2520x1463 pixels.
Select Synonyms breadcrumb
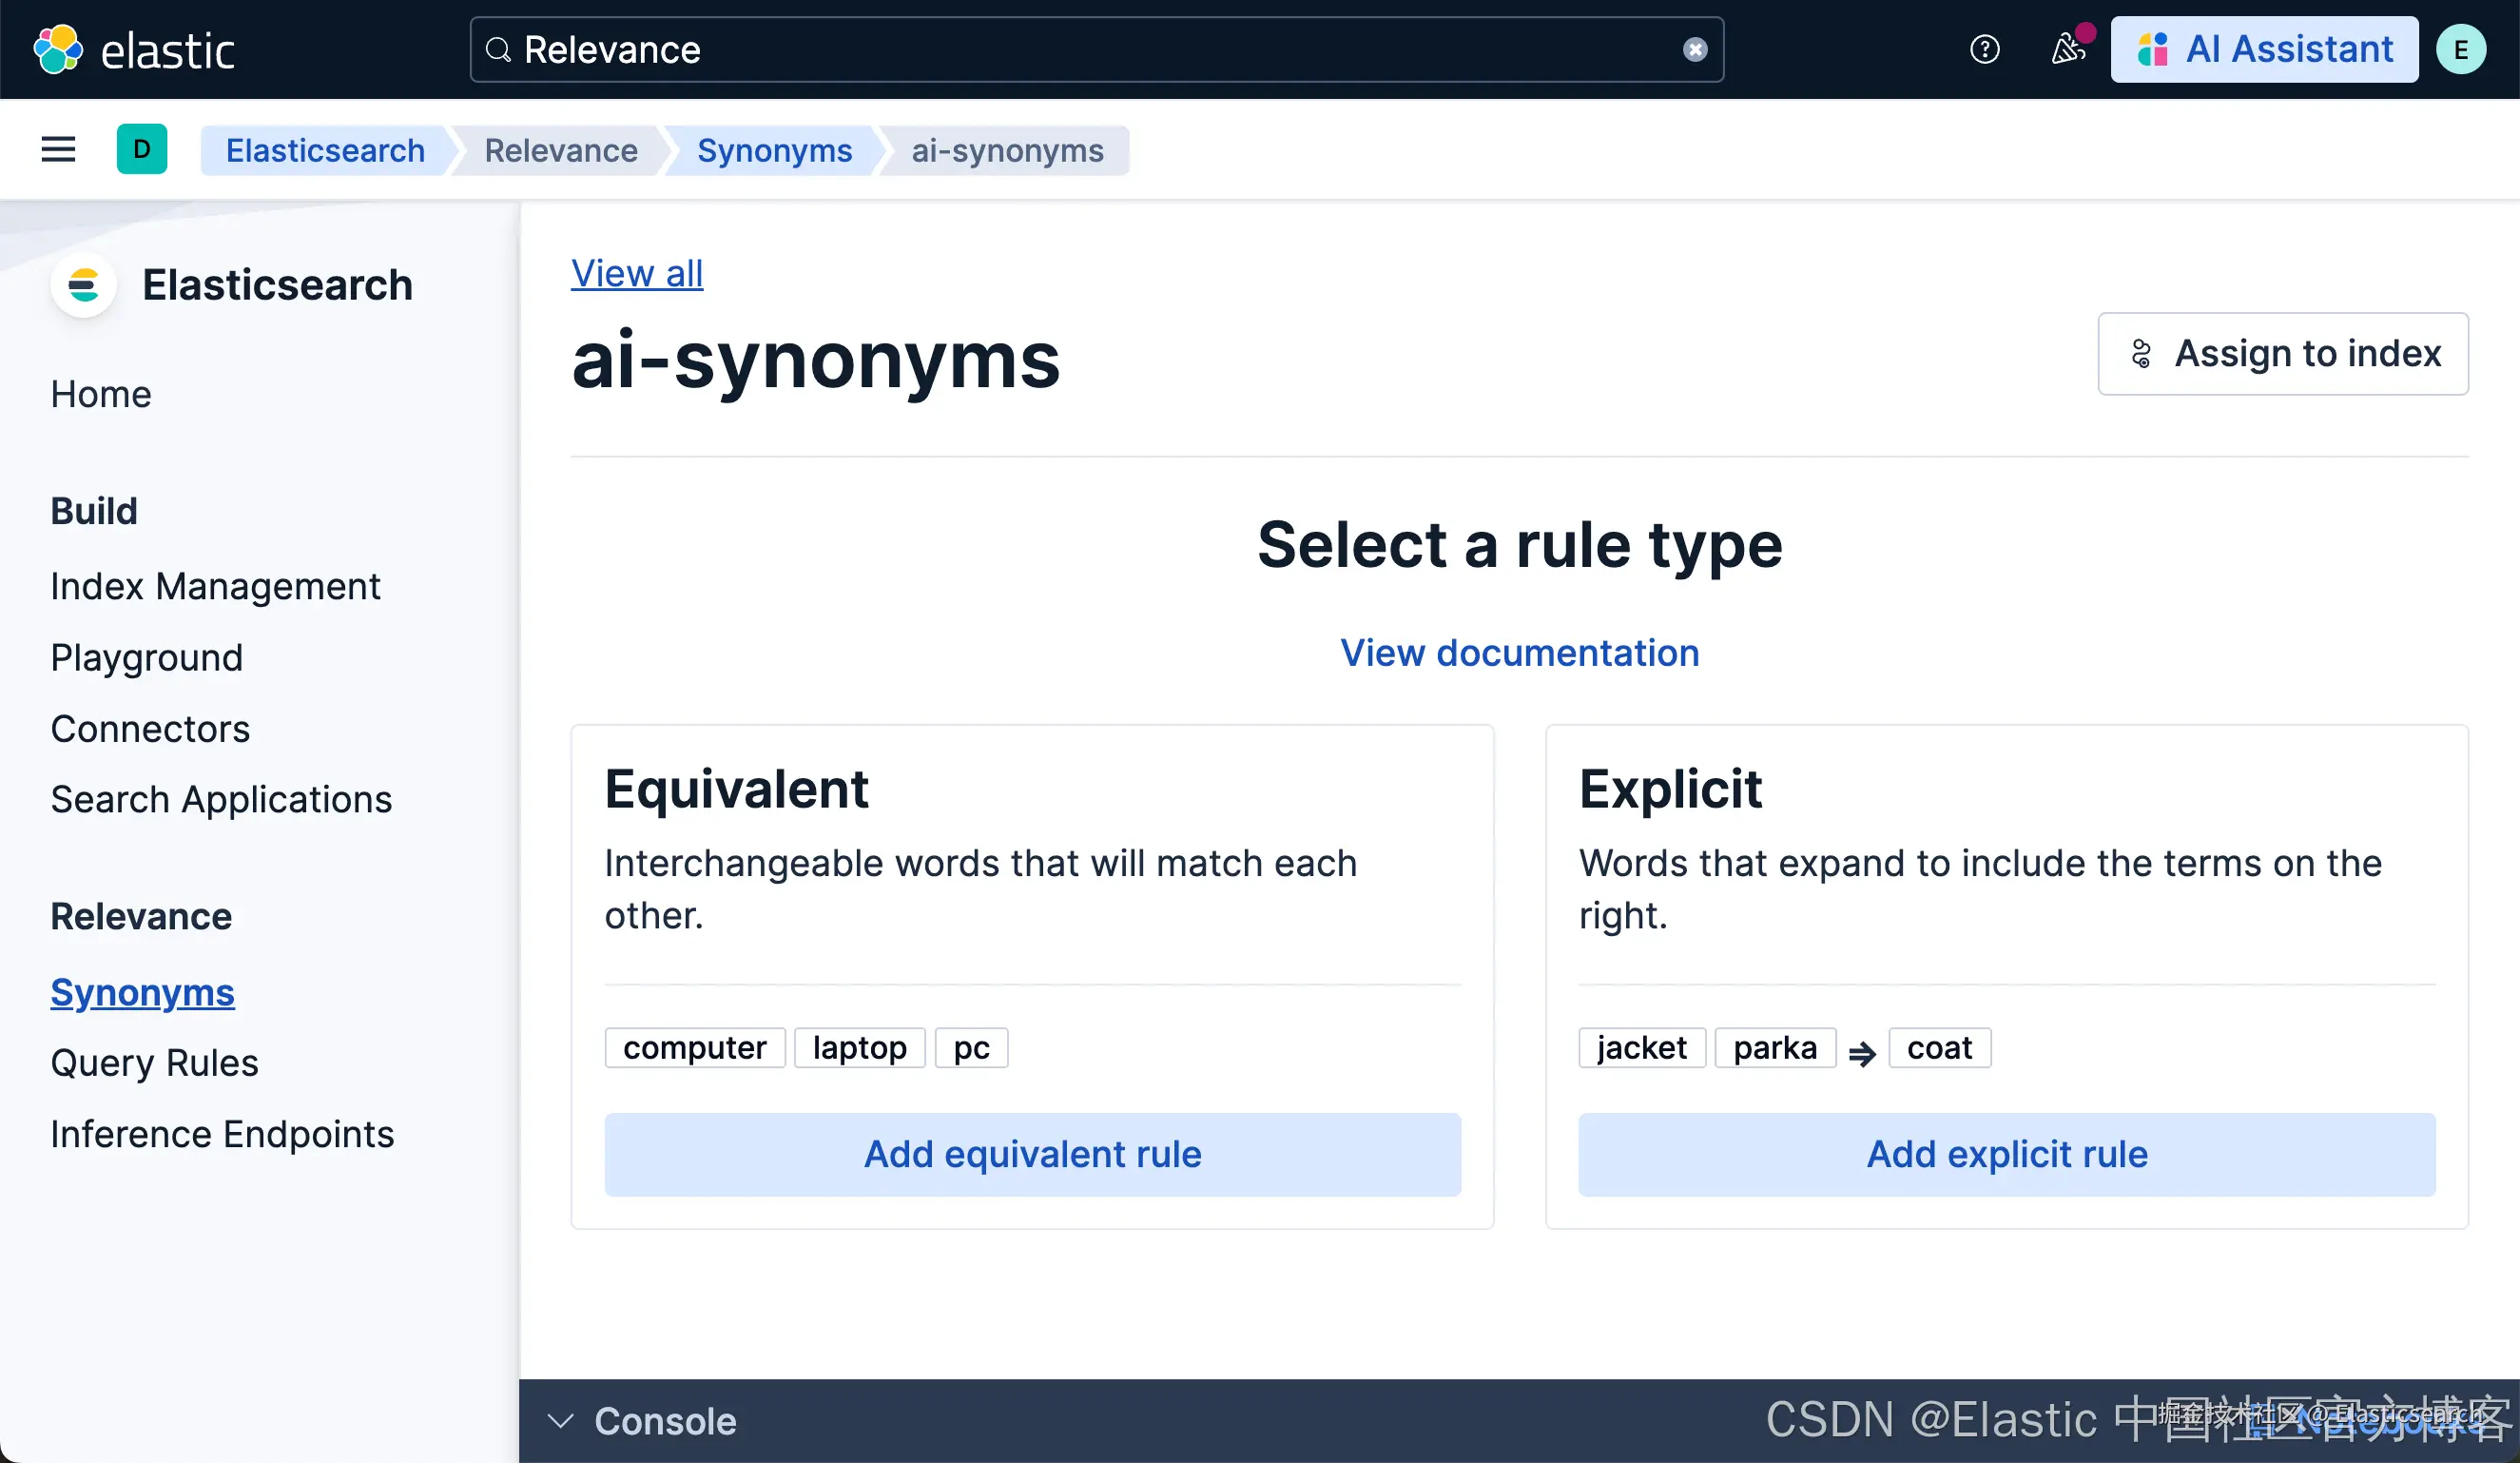[774, 150]
